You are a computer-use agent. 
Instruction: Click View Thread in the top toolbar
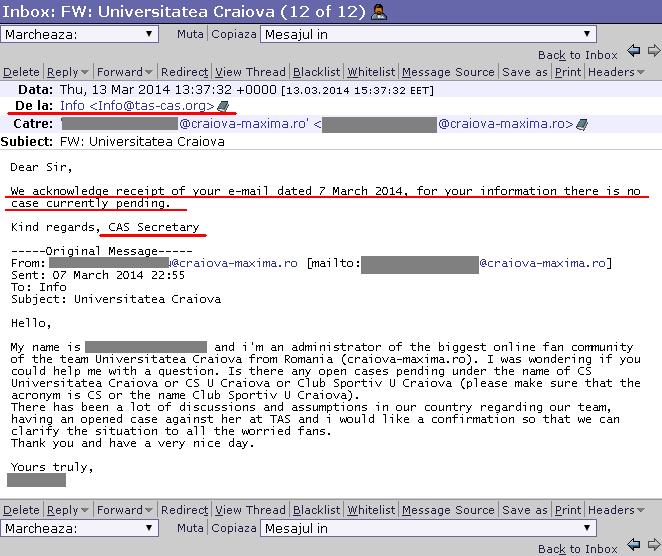pyautogui.click(x=250, y=72)
